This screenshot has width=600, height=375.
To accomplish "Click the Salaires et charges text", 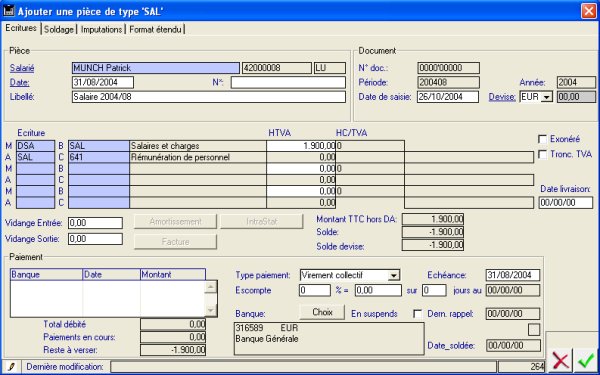I will tap(165, 146).
